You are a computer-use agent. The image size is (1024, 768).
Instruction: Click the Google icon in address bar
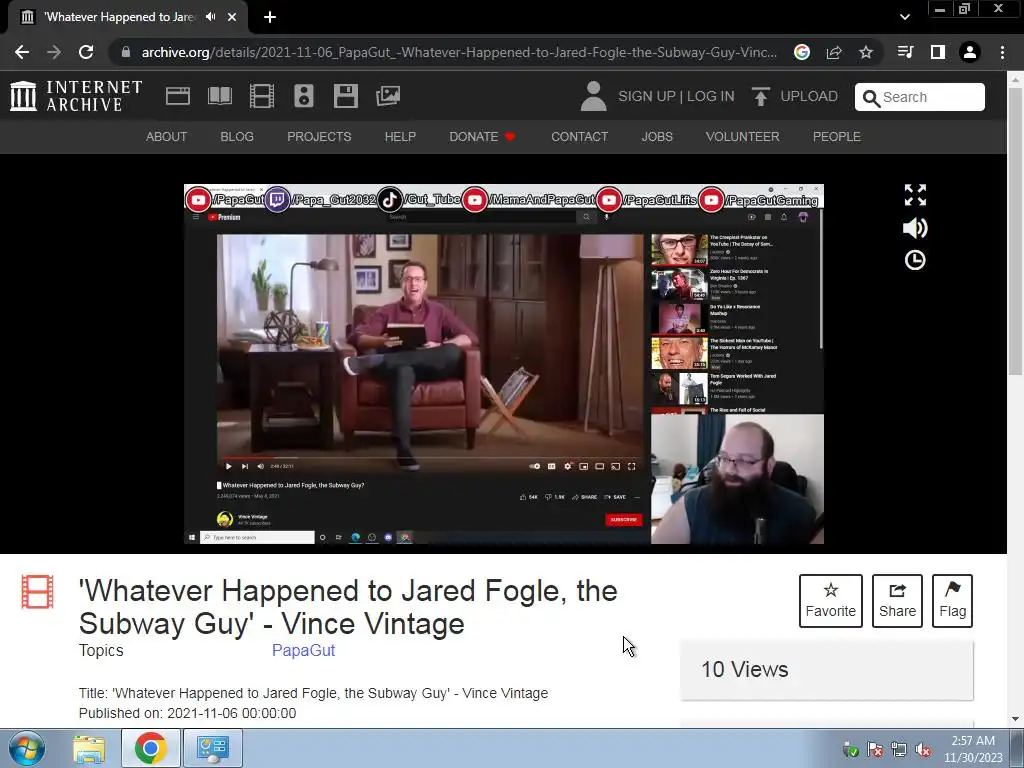802,52
